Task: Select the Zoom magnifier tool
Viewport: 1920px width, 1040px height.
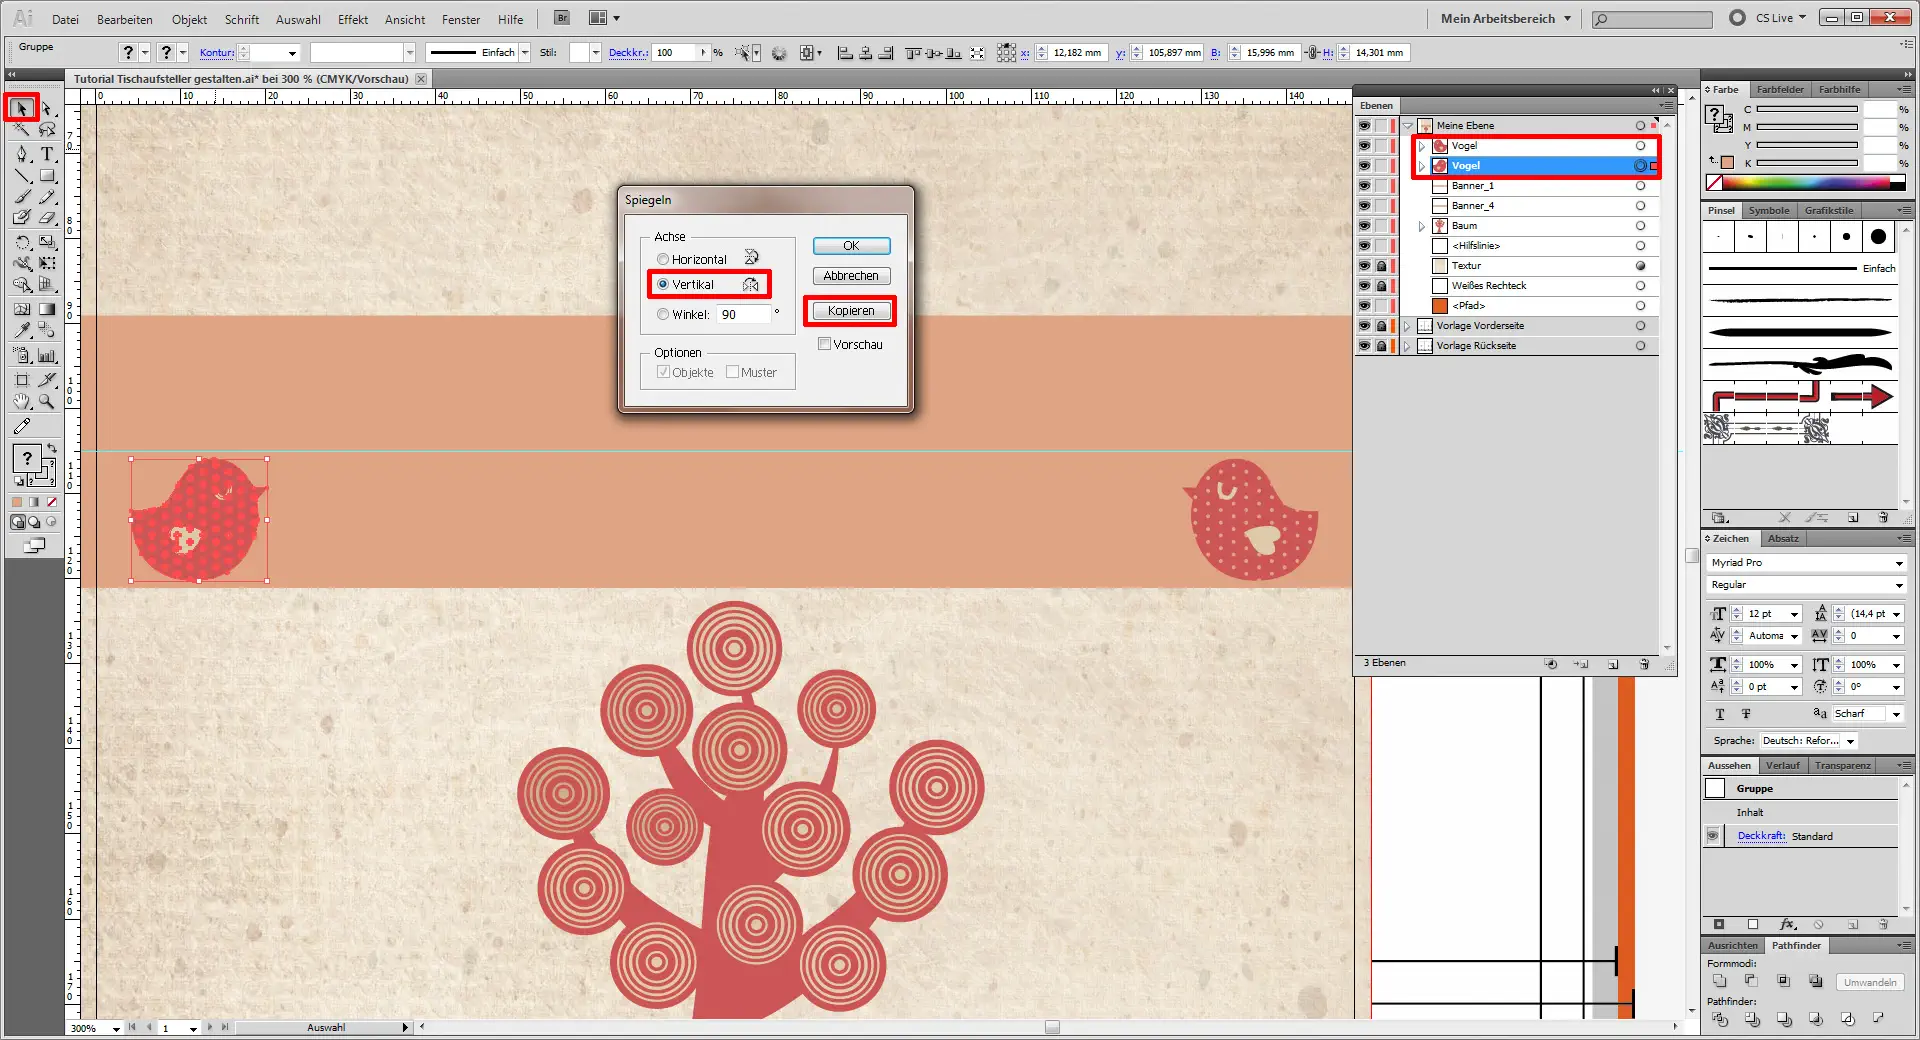Action: coord(46,402)
